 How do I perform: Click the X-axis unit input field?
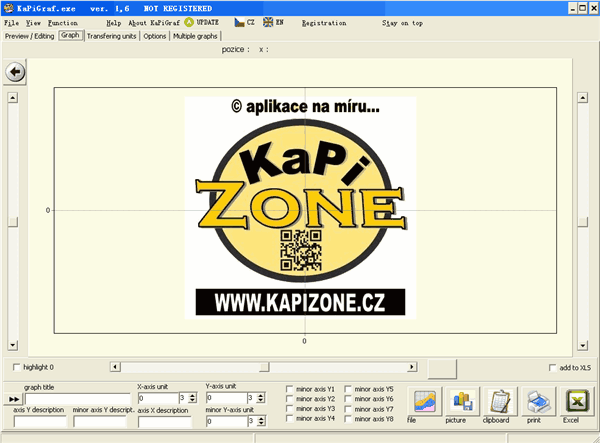click(158, 398)
